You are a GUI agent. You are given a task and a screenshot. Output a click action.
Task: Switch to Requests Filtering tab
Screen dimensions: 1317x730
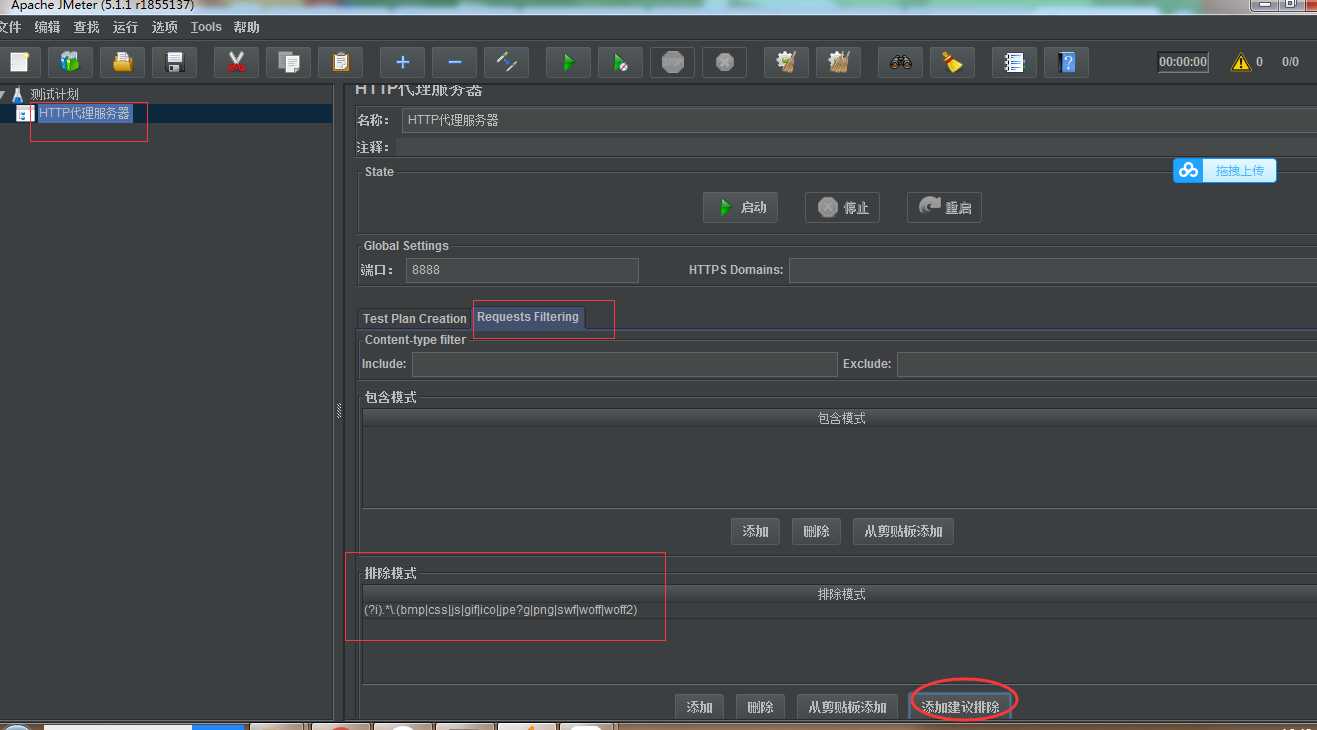528,317
